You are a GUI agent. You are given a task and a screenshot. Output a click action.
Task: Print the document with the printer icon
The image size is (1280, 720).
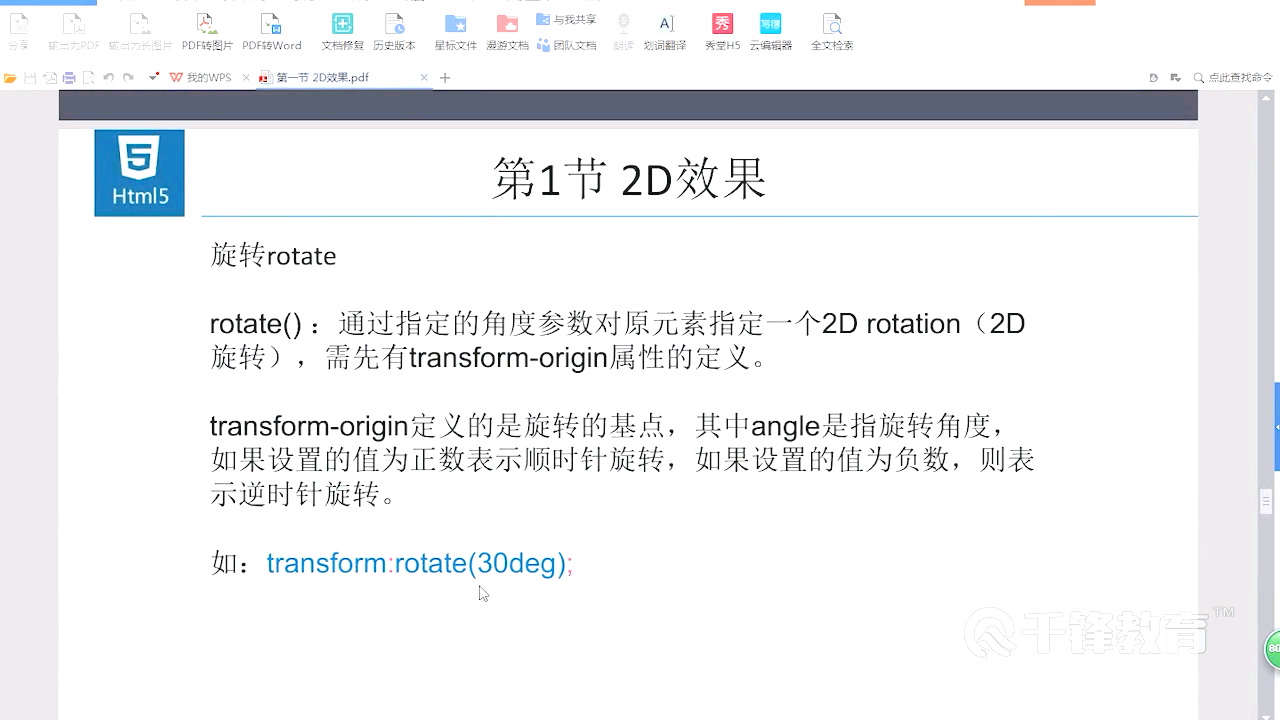coord(69,76)
